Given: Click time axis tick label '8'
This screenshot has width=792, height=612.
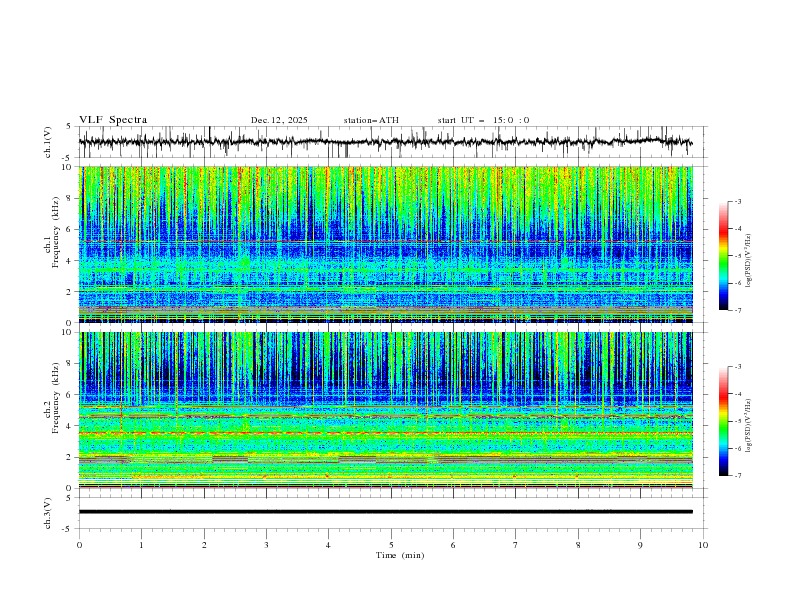Looking at the screenshot, I should (578, 545).
